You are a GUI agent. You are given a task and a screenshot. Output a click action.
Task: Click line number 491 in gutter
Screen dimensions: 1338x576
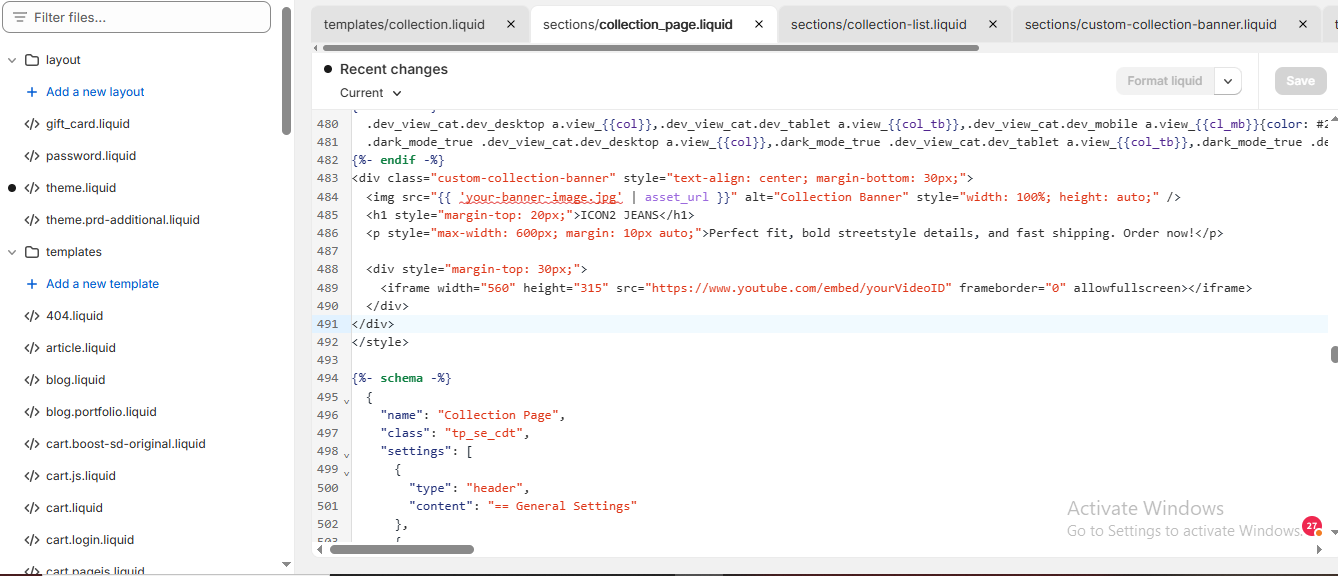327,324
